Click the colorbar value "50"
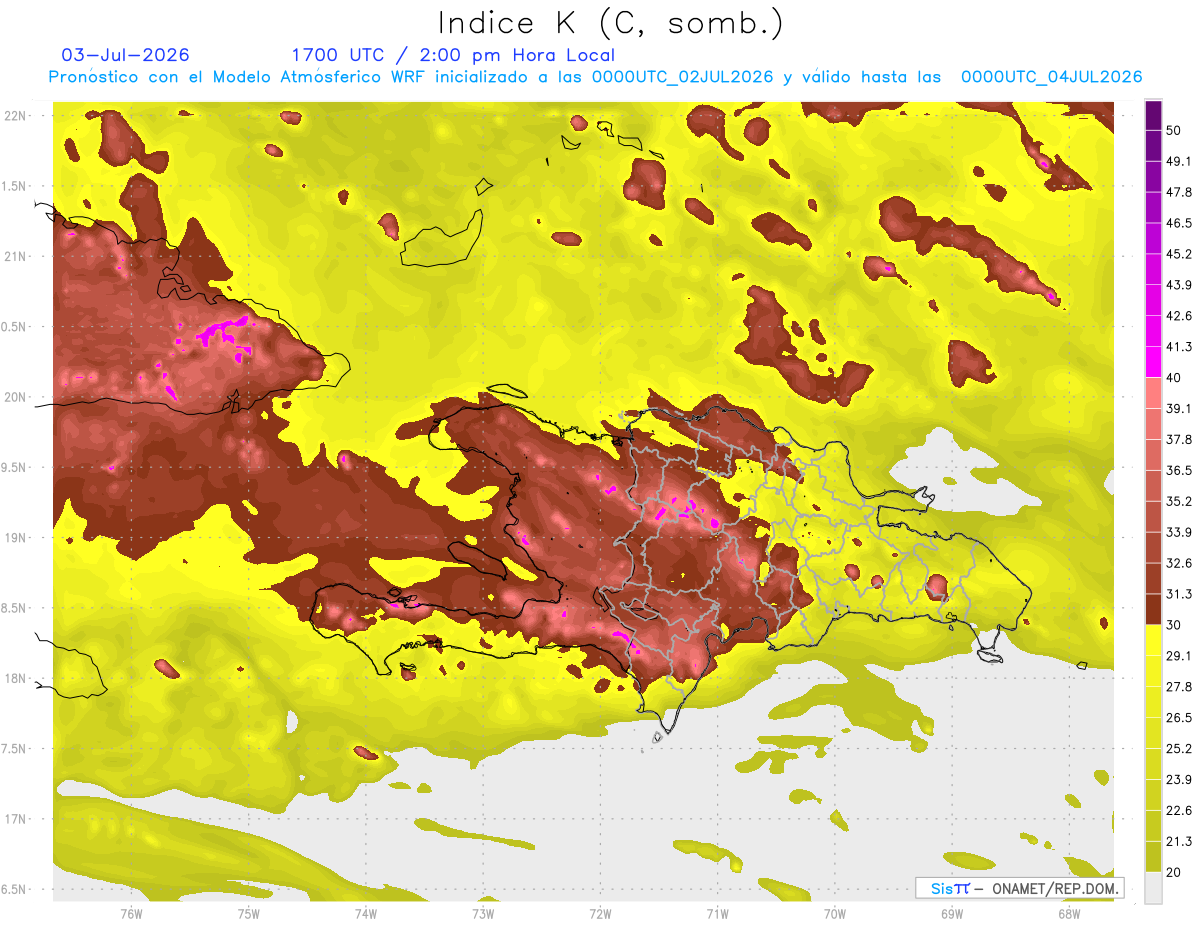 click(x=1175, y=130)
